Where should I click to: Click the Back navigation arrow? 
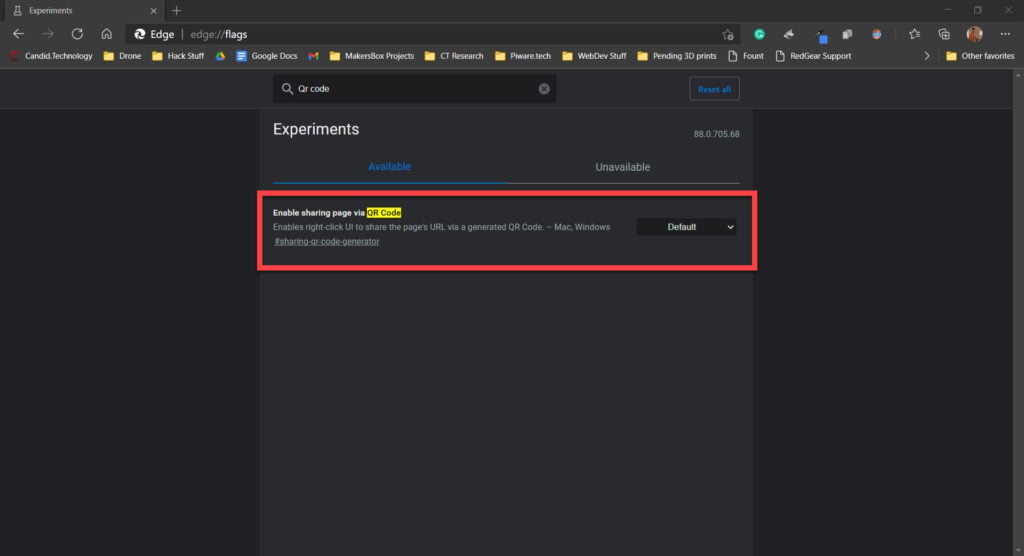point(18,34)
